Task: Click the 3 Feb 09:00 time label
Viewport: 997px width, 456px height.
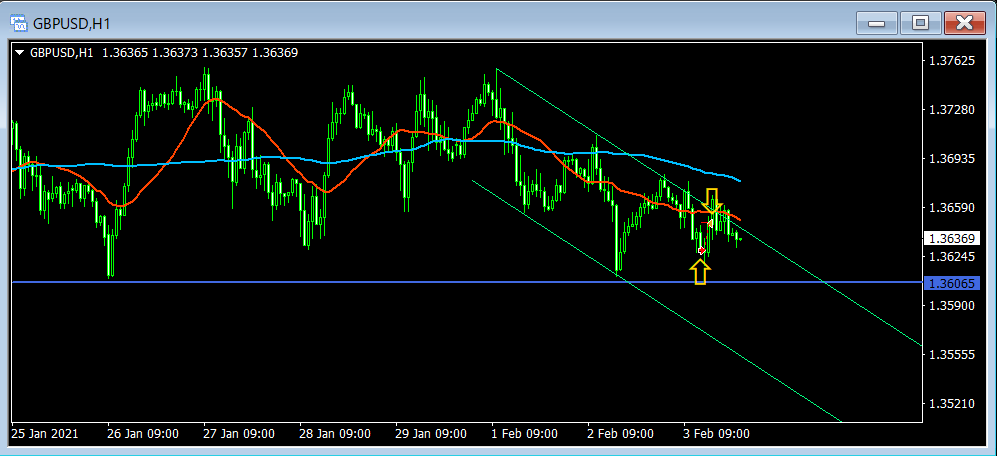Action: 717,434
